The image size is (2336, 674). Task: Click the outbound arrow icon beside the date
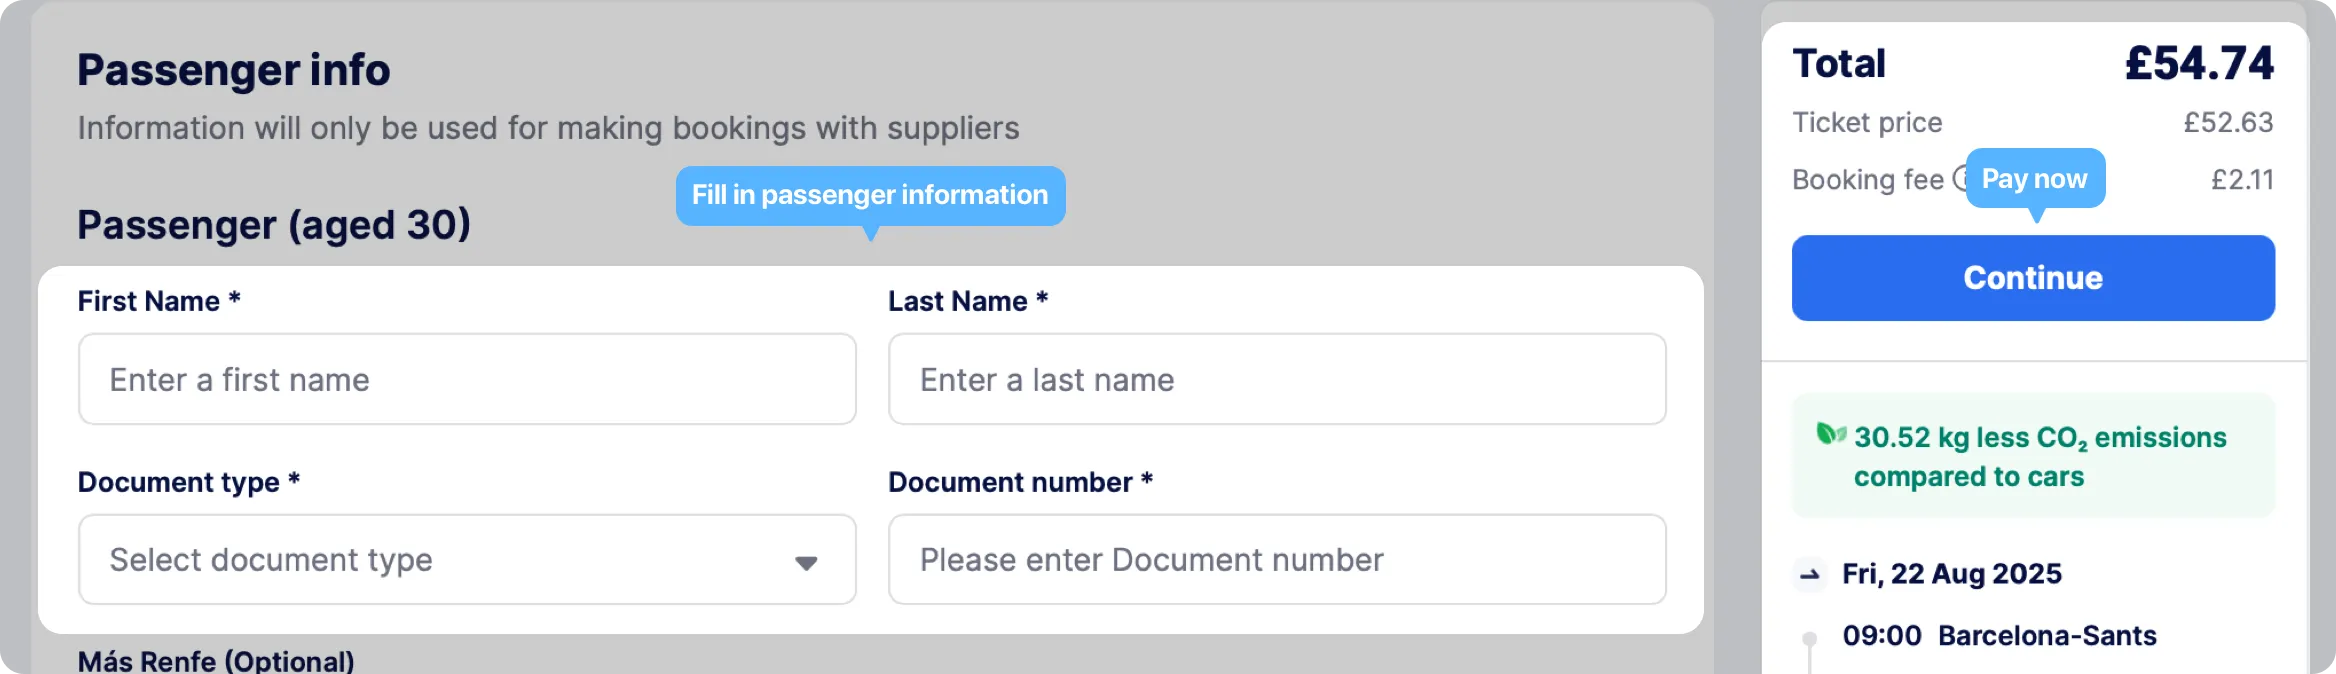[x=1810, y=575]
